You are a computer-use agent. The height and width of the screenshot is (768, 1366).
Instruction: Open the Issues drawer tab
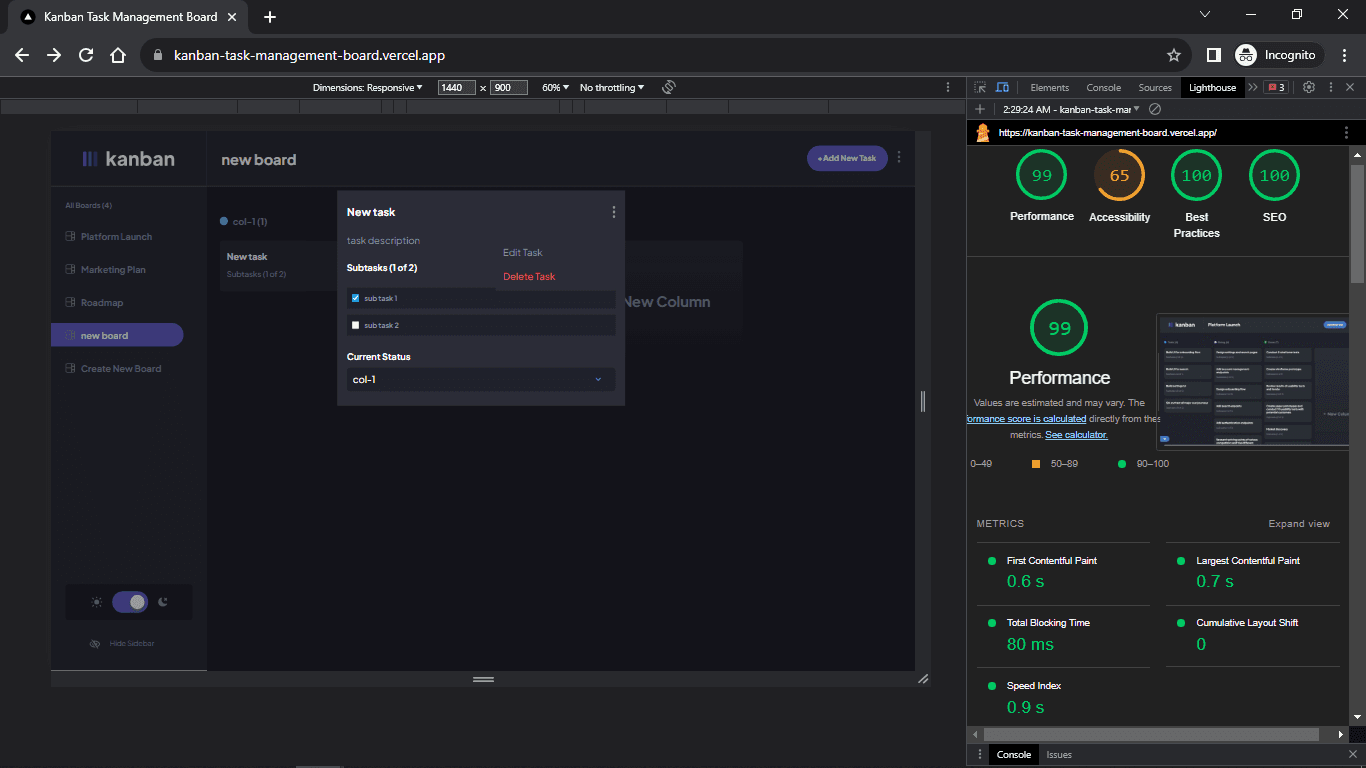coord(1059,755)
